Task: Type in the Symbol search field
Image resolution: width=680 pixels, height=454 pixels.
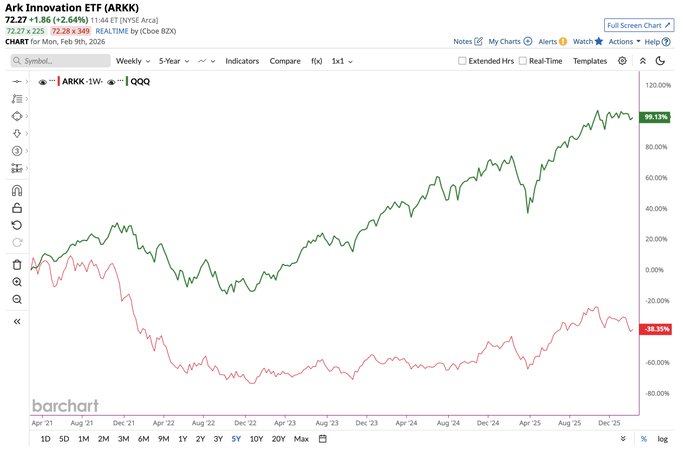Action: coord(60,61)
